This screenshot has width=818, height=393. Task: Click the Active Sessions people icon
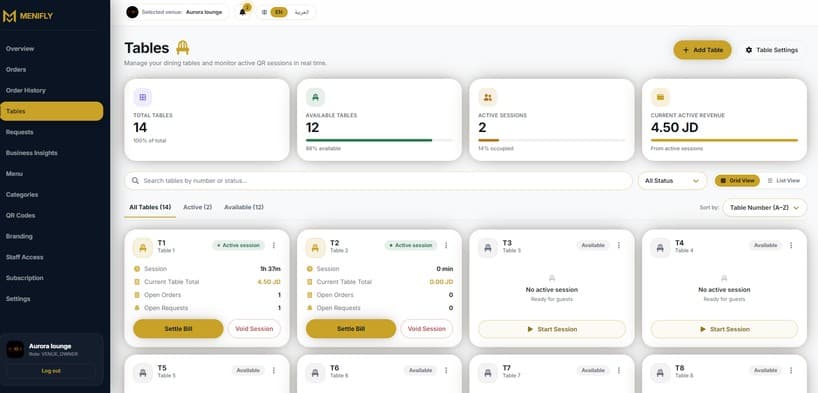pos(488,97)
